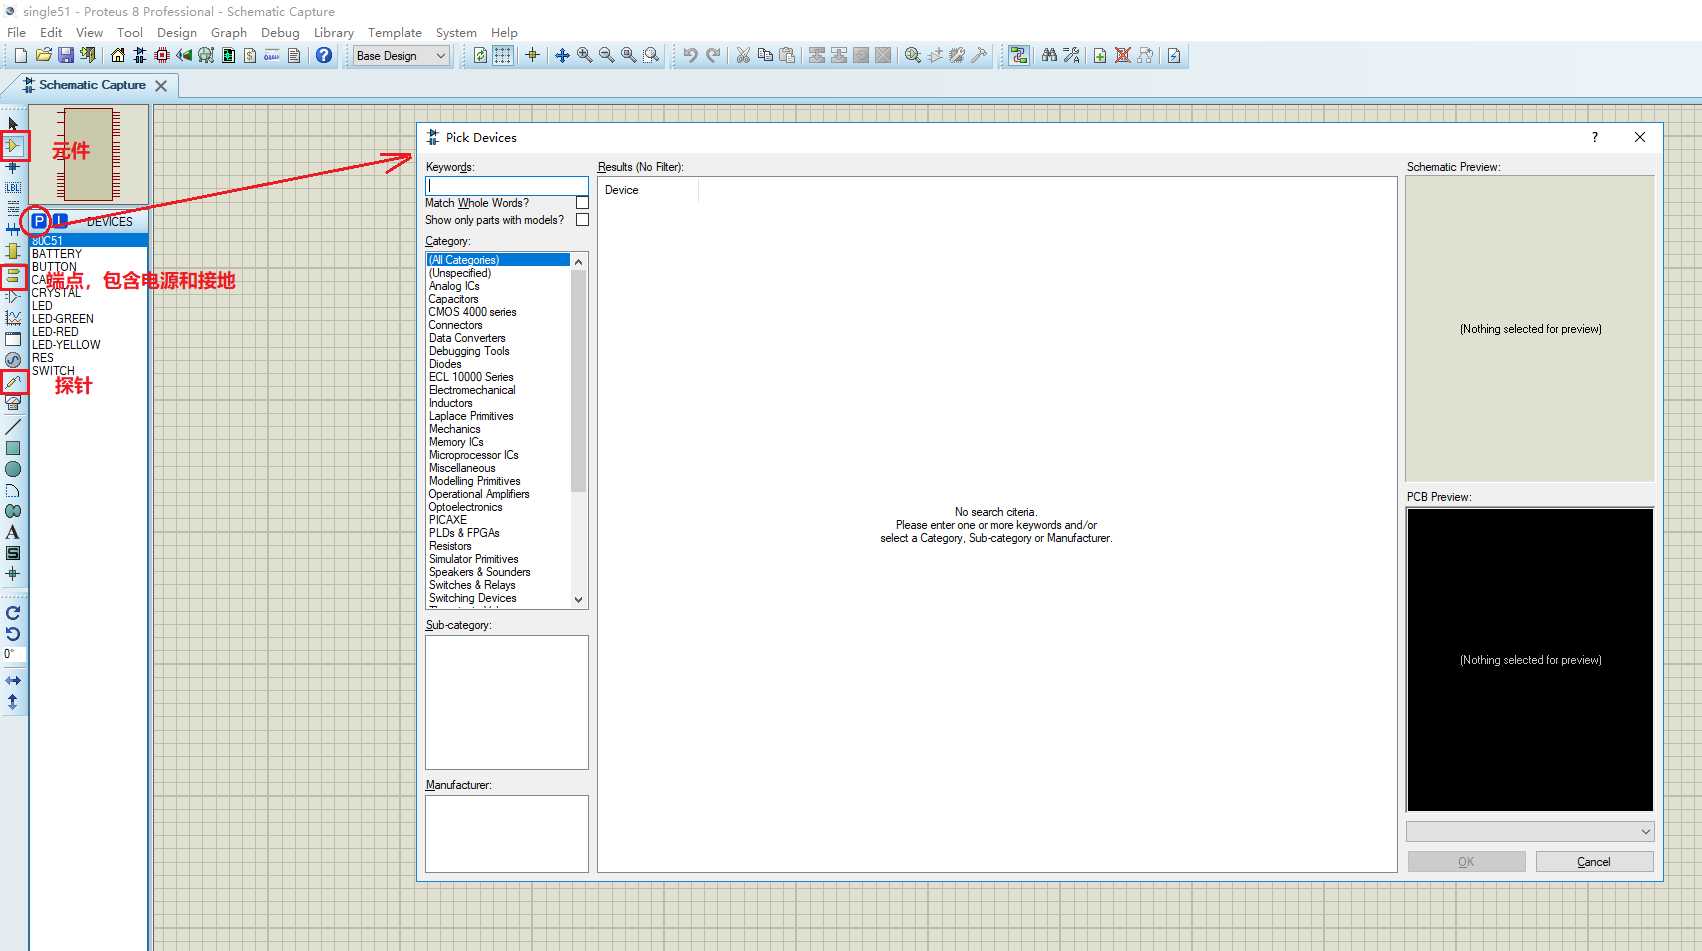1702x951 pixels.
Task: Select Microprocessor ICs category
Action: 474,455
